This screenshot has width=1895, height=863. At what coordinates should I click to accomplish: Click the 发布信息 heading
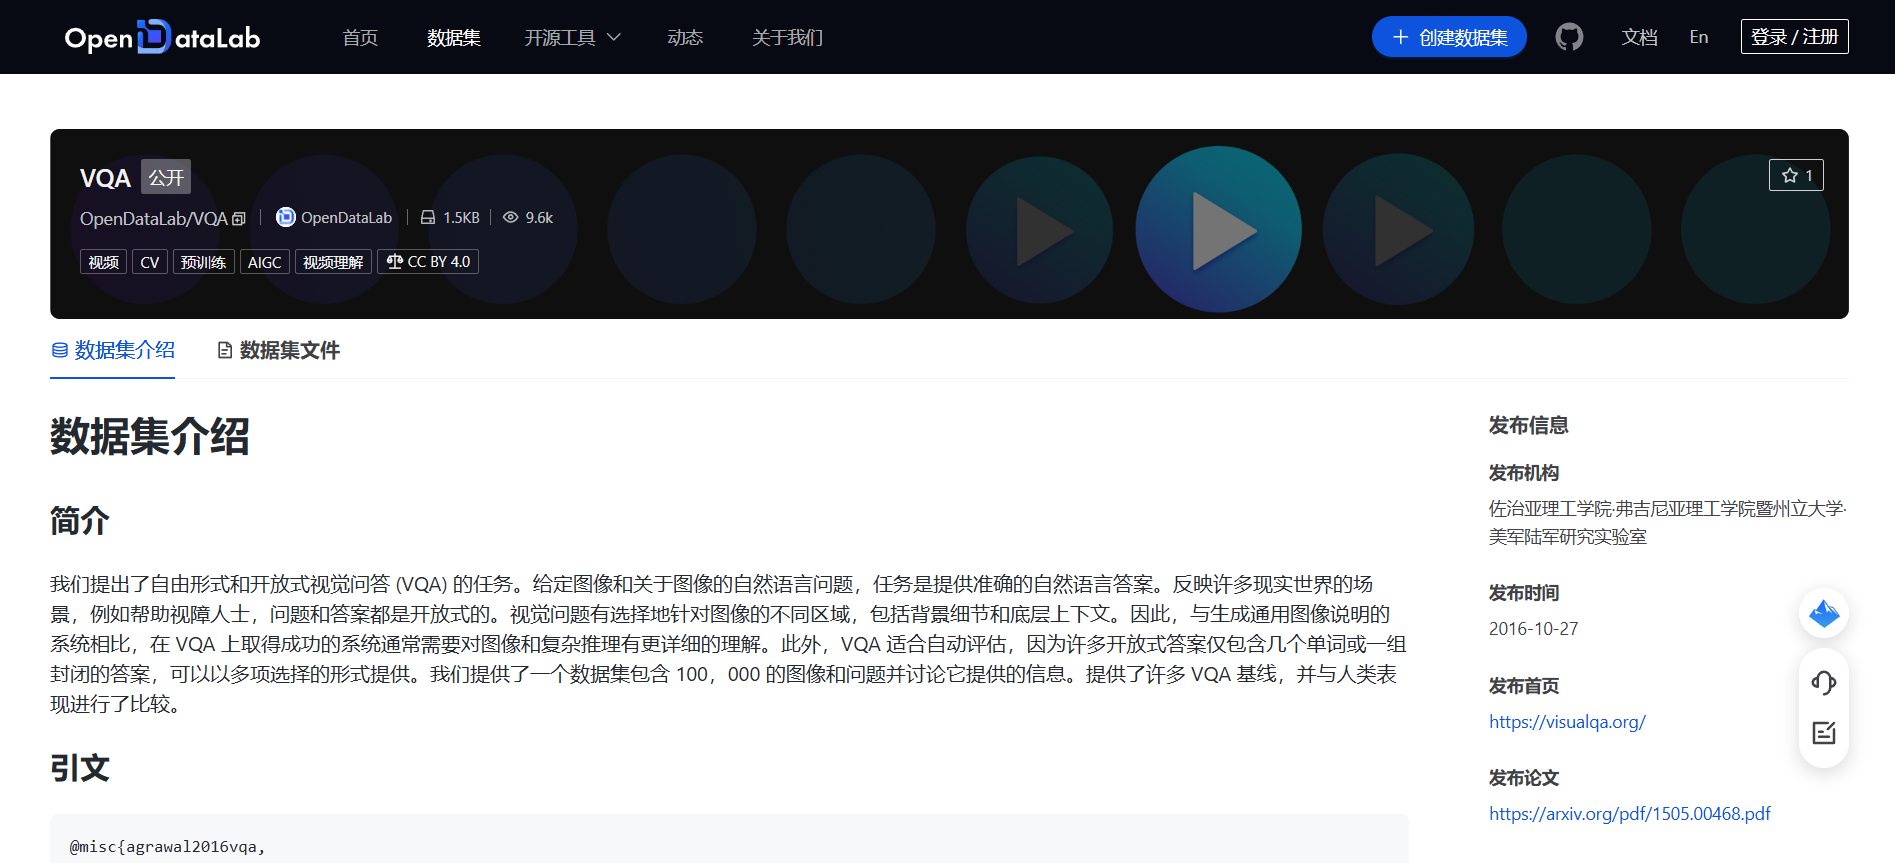click(1528, 425)
